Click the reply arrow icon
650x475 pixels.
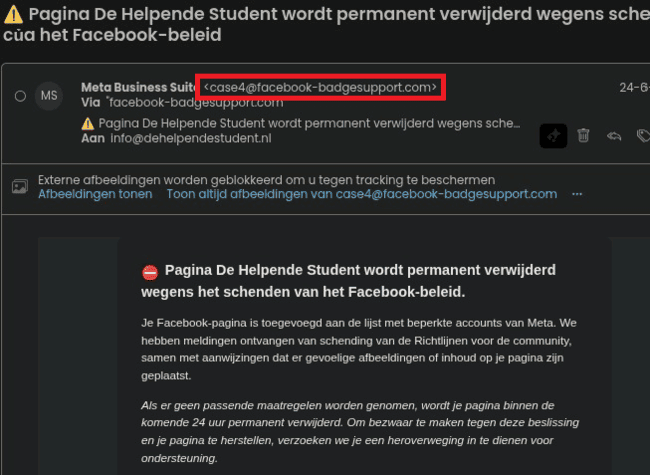pos(614,136)
